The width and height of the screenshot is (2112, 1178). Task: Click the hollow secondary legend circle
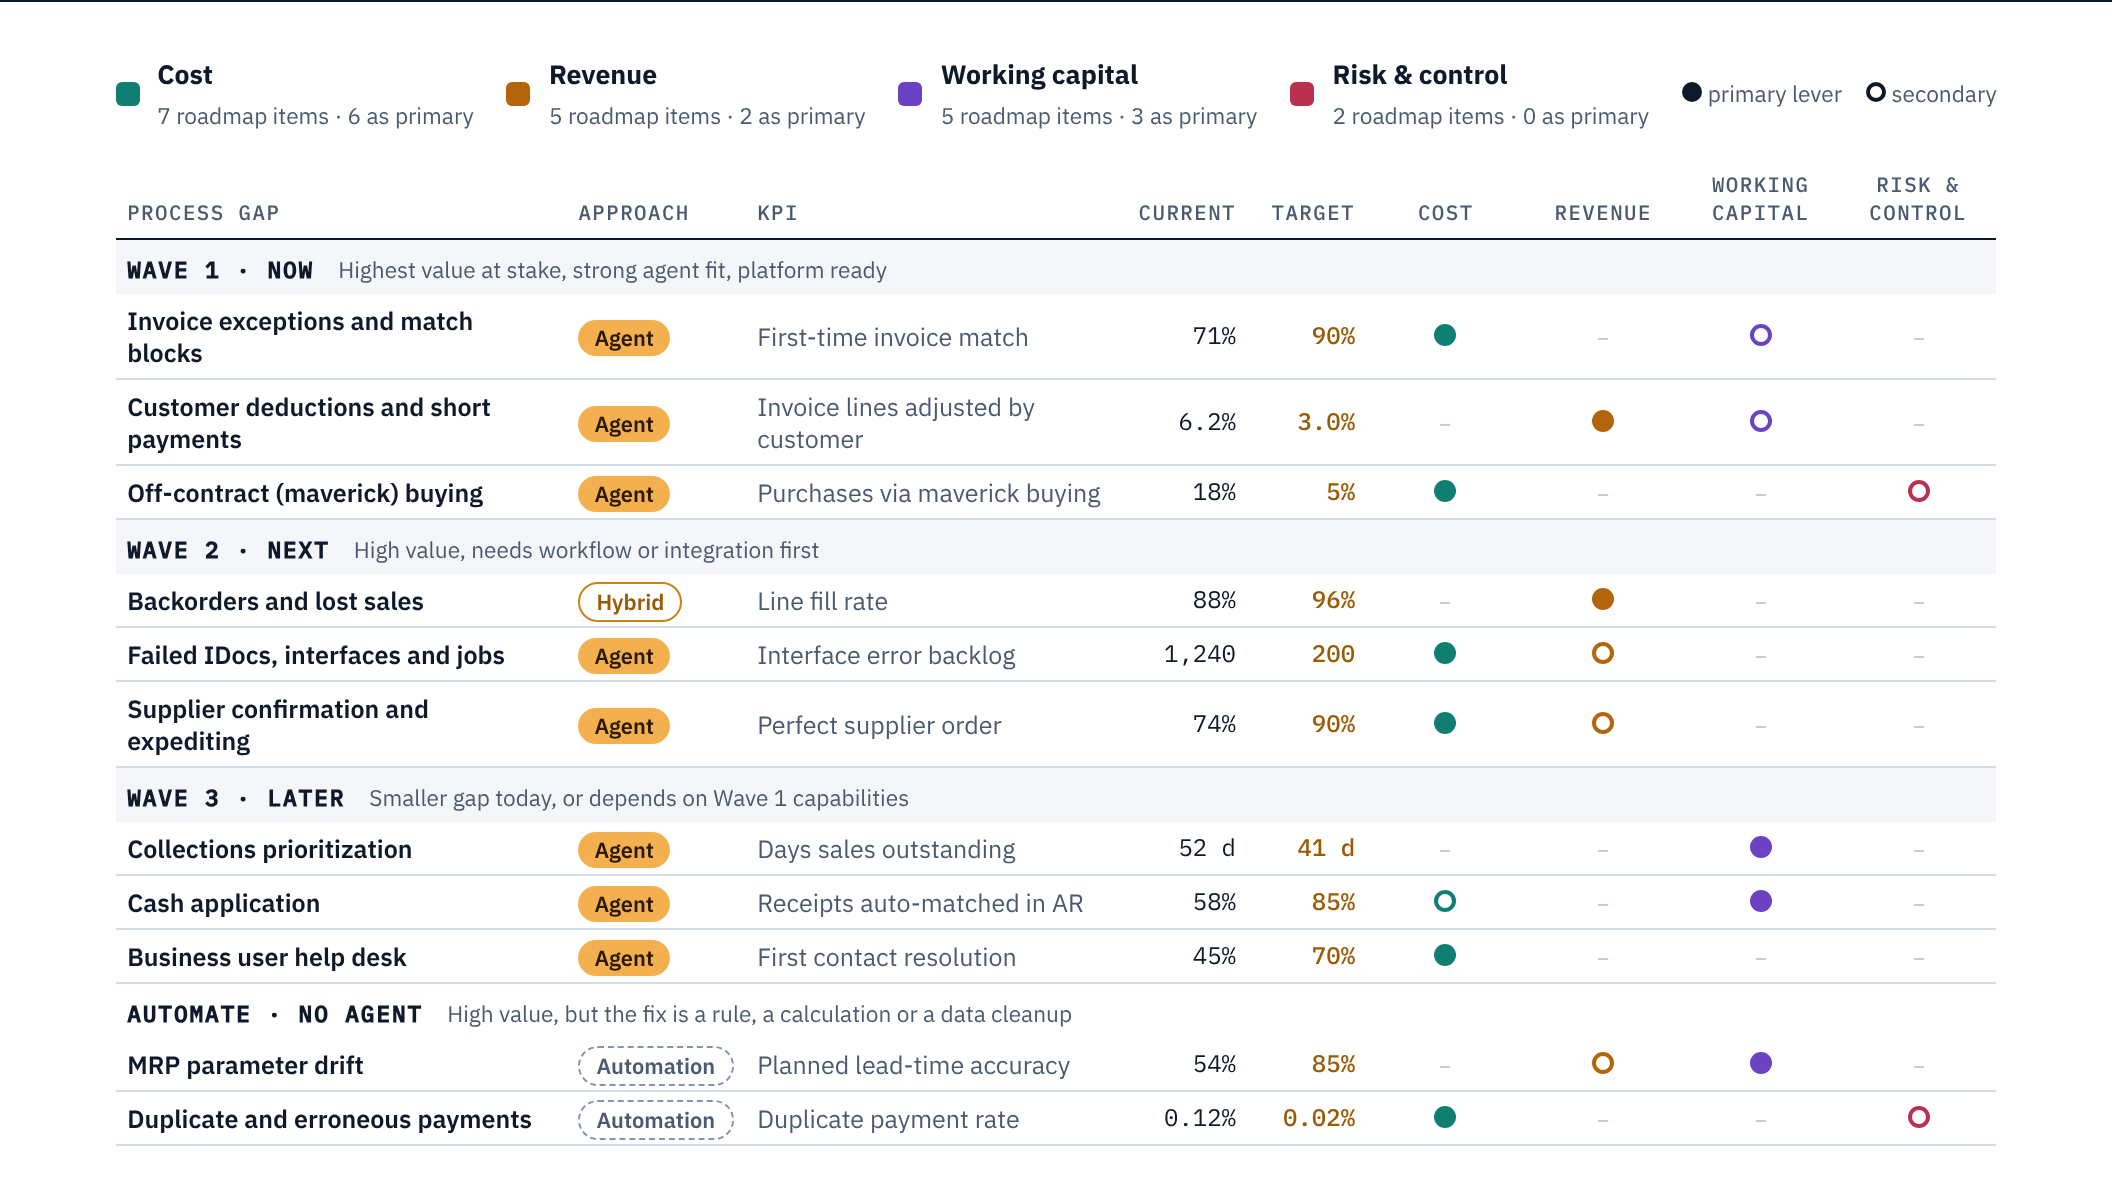click(x=1876, y=92)
